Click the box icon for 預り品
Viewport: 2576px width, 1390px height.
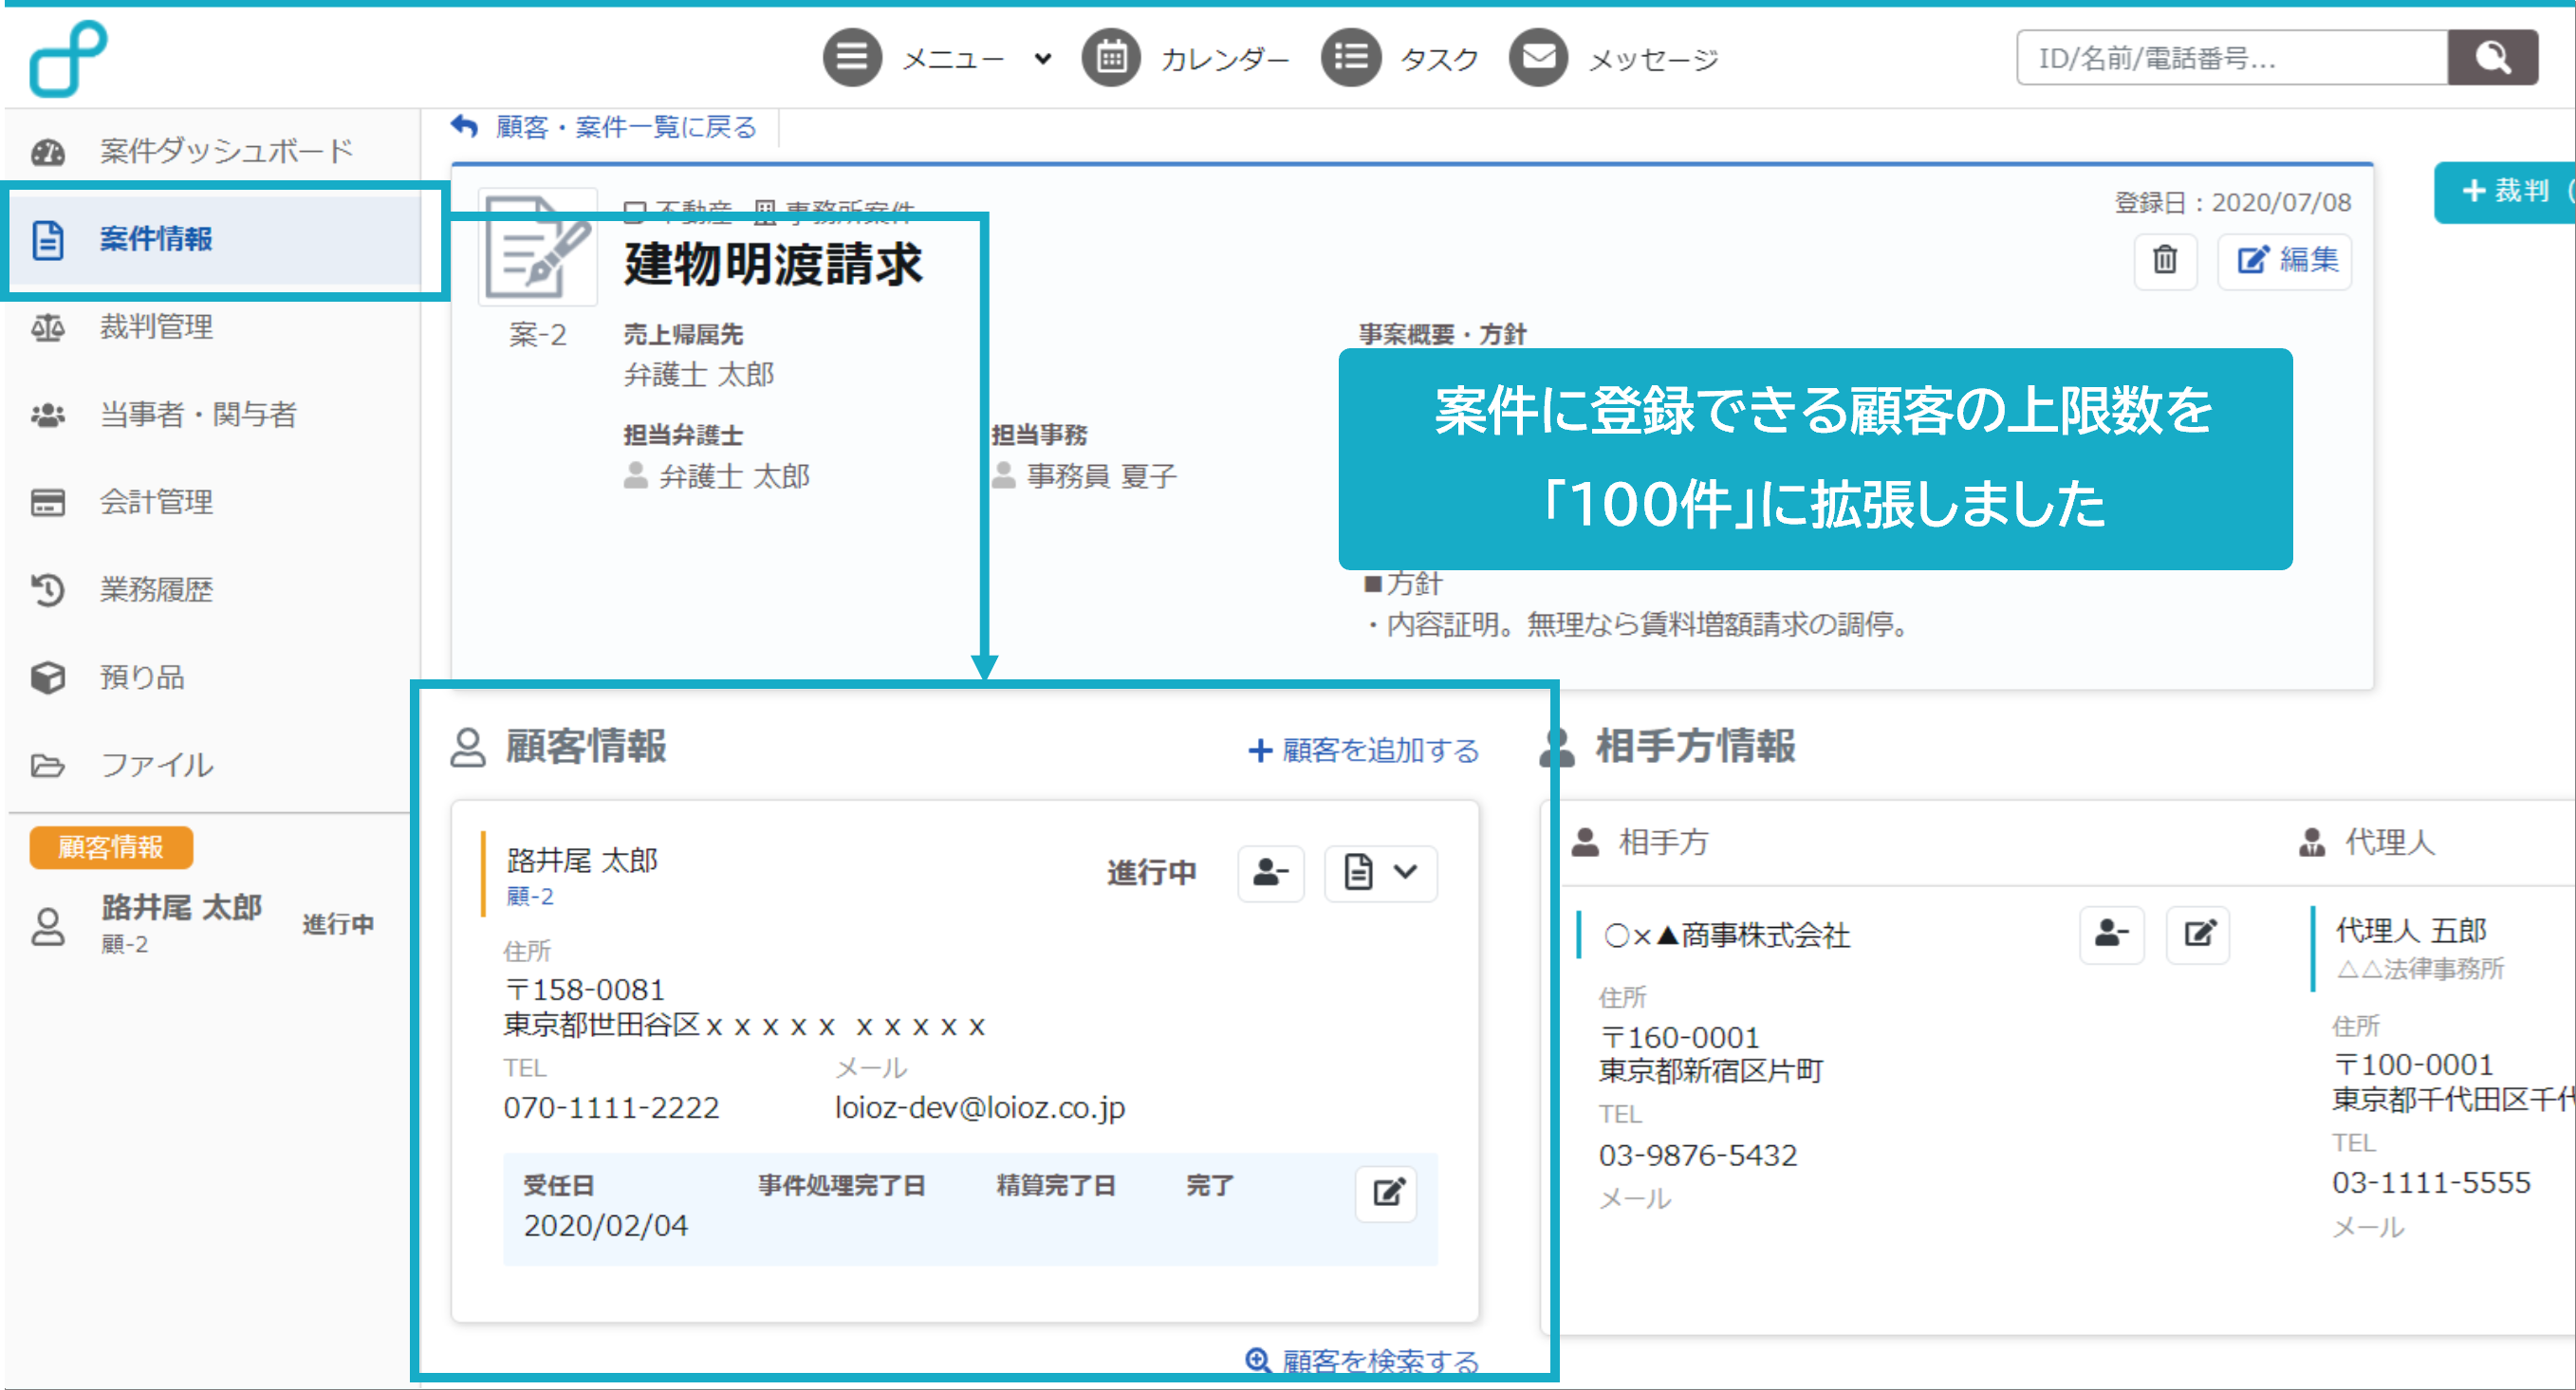47,678
